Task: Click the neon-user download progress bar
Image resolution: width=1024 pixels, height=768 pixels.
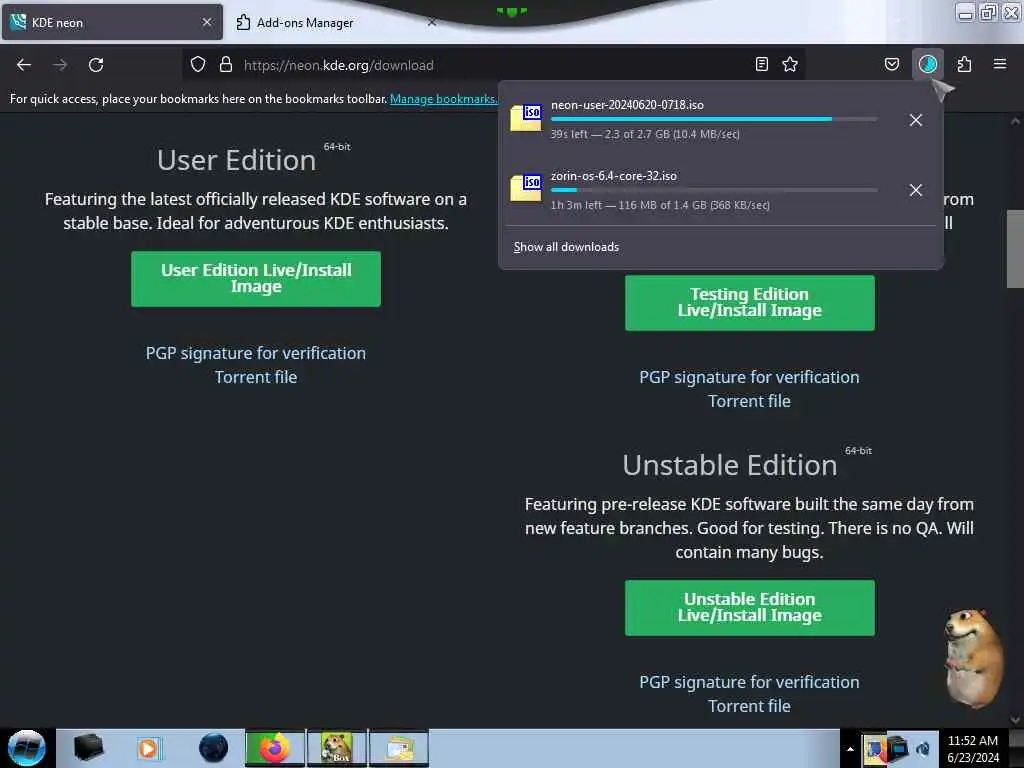Action: click(714, 120)
